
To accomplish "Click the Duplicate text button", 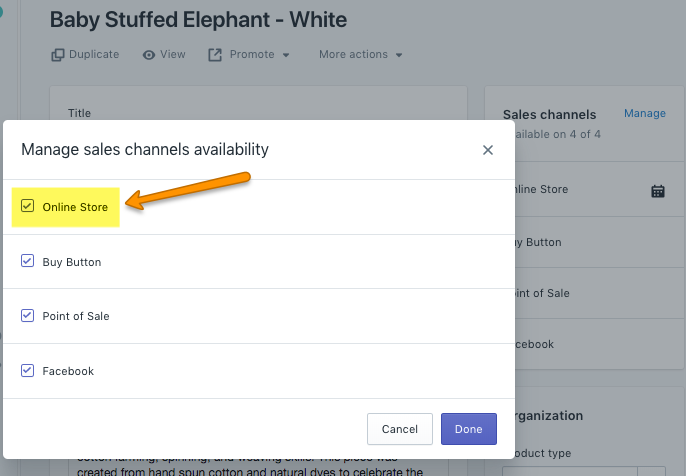I will click(x=94, y=54).
